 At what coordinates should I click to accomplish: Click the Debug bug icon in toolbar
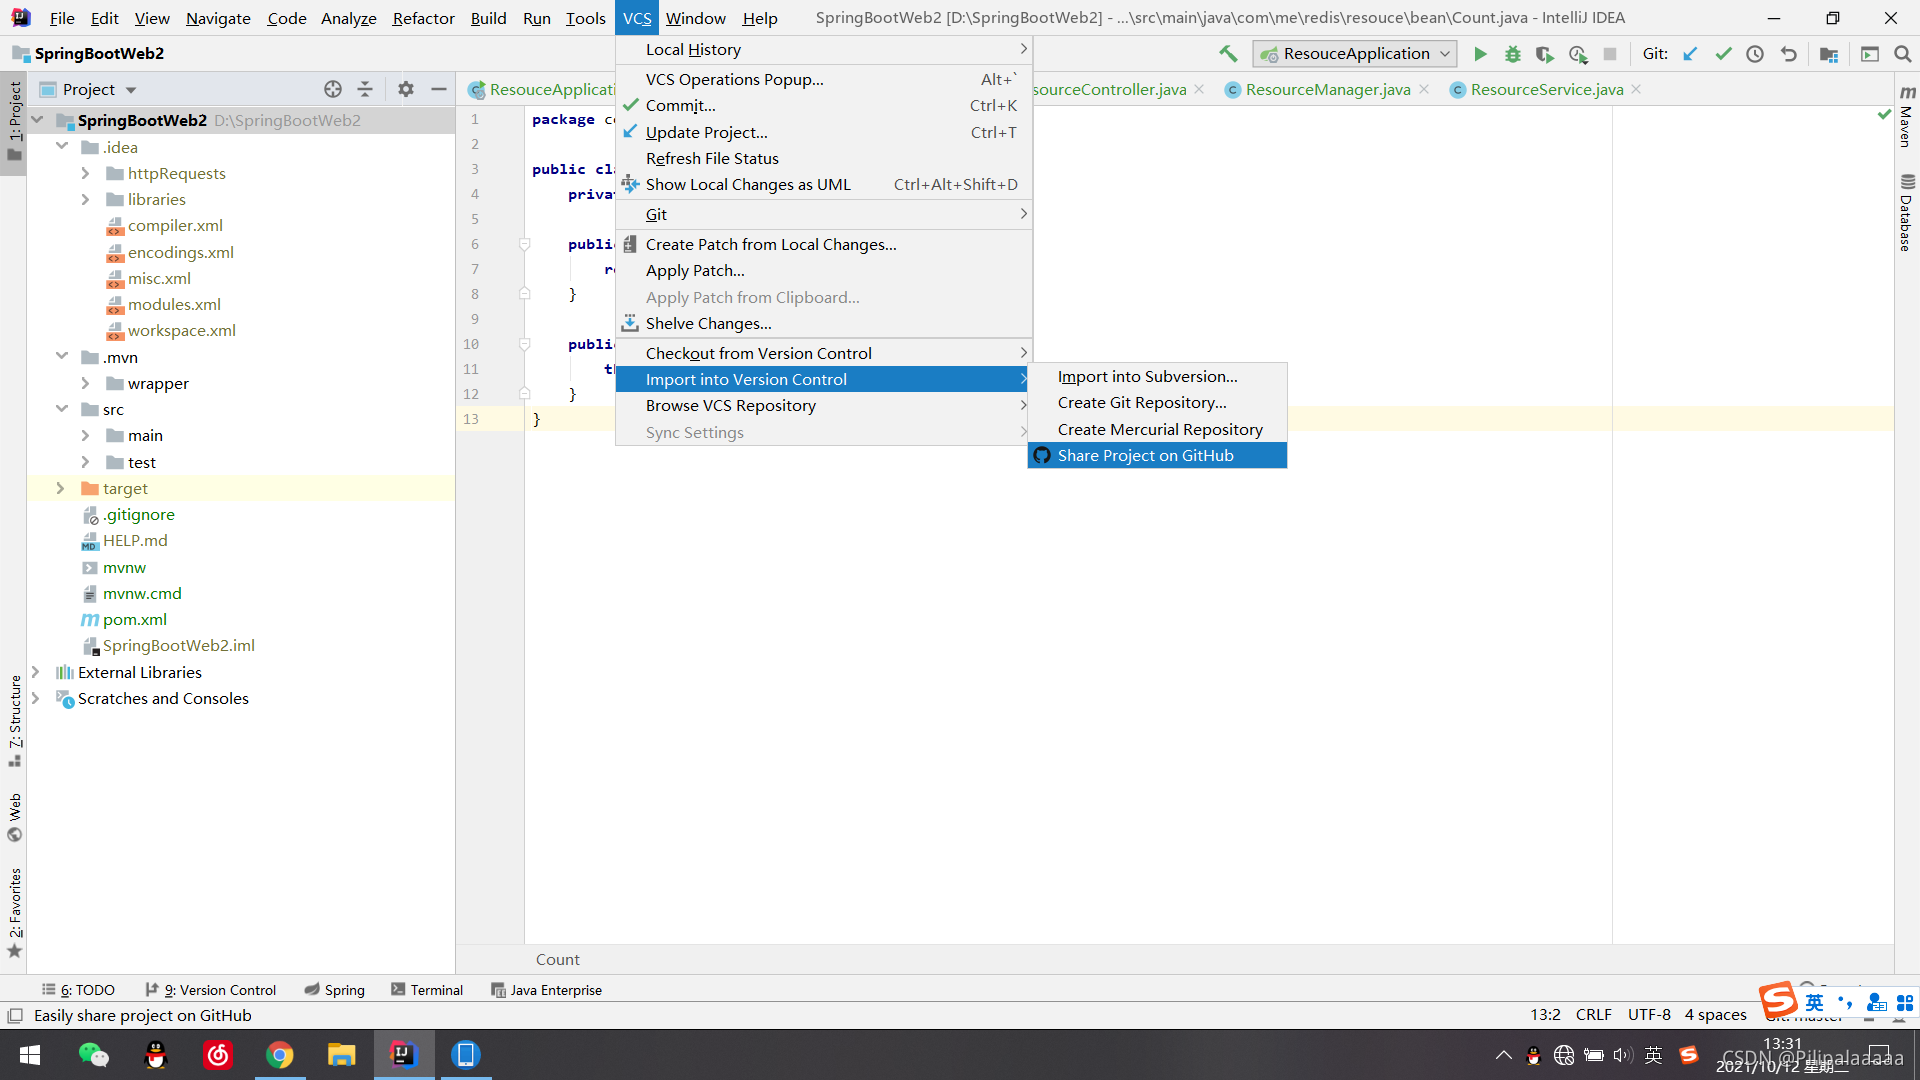[x=1512, y=54]
